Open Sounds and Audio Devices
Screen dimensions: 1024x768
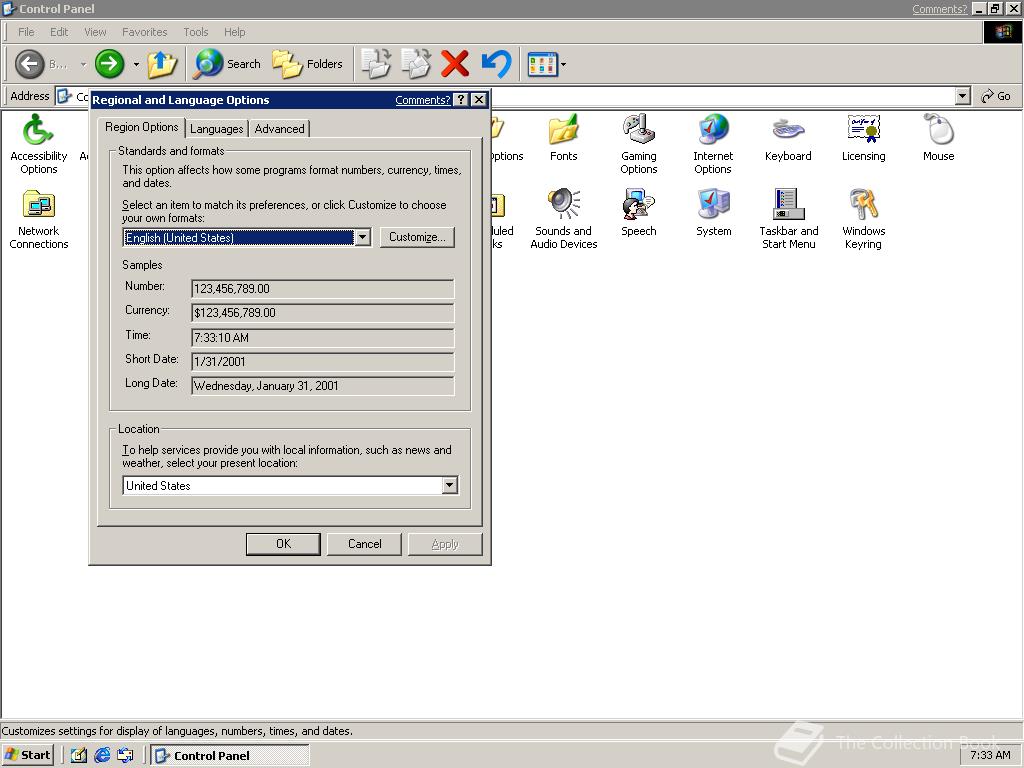[x=564, y=219]
